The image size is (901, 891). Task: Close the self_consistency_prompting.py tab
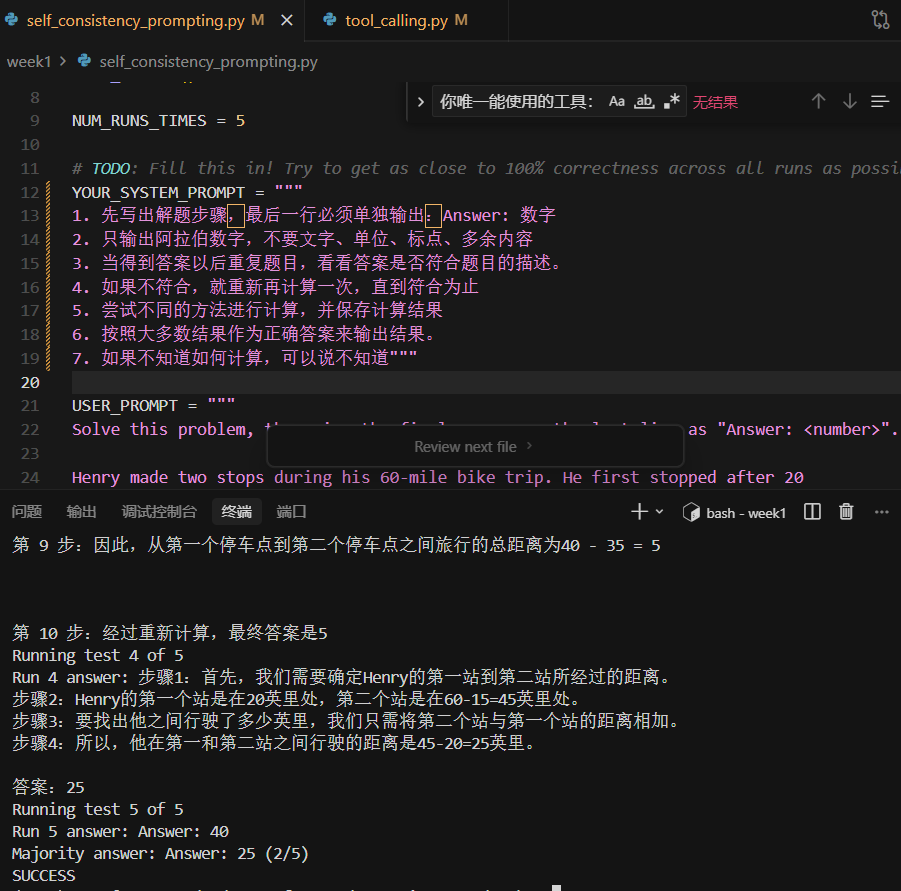286,20
